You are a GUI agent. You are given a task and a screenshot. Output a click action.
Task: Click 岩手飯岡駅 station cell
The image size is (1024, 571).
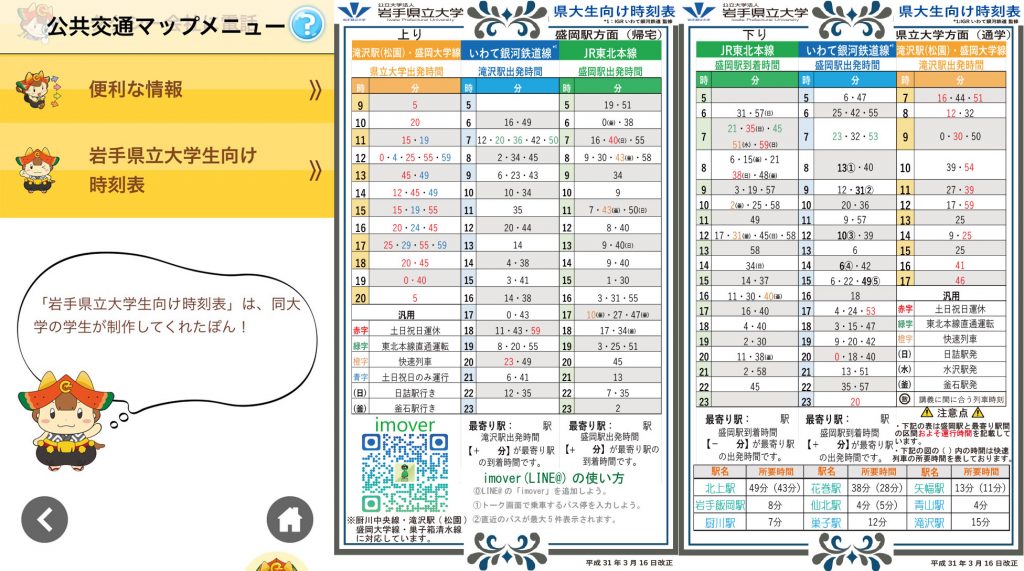coord(720,505)
